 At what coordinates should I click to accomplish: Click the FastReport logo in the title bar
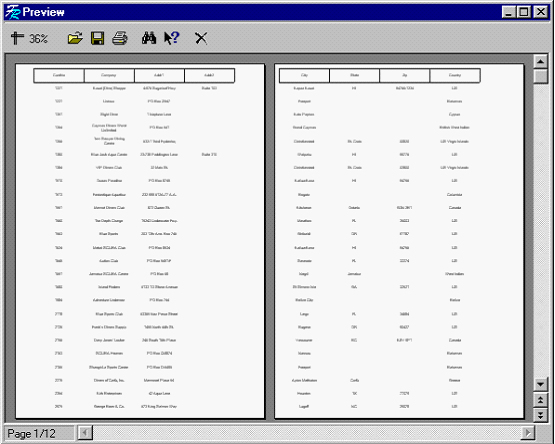(13, 12)
